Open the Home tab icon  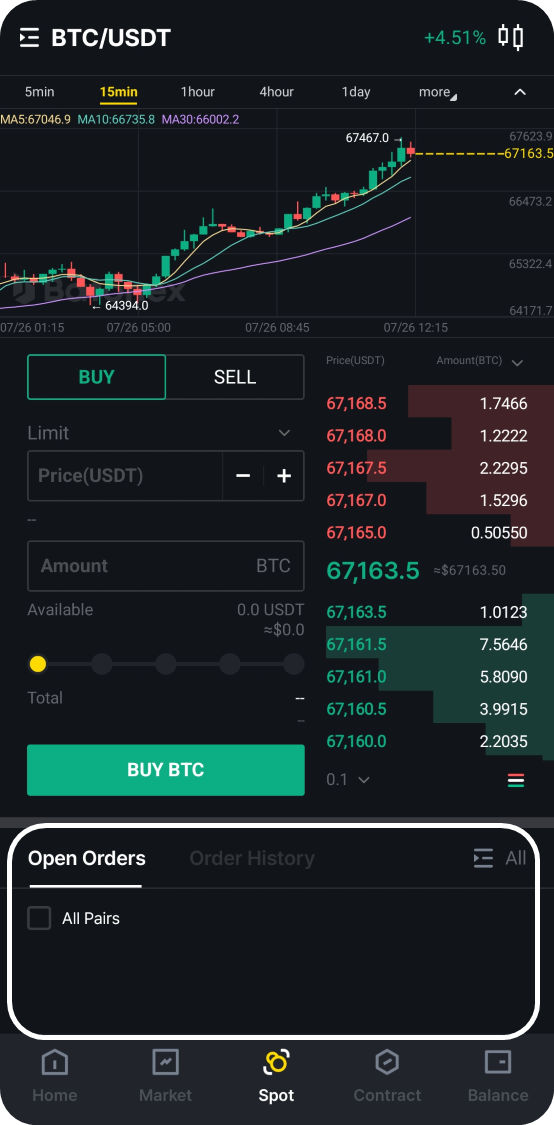(55, 1061)
